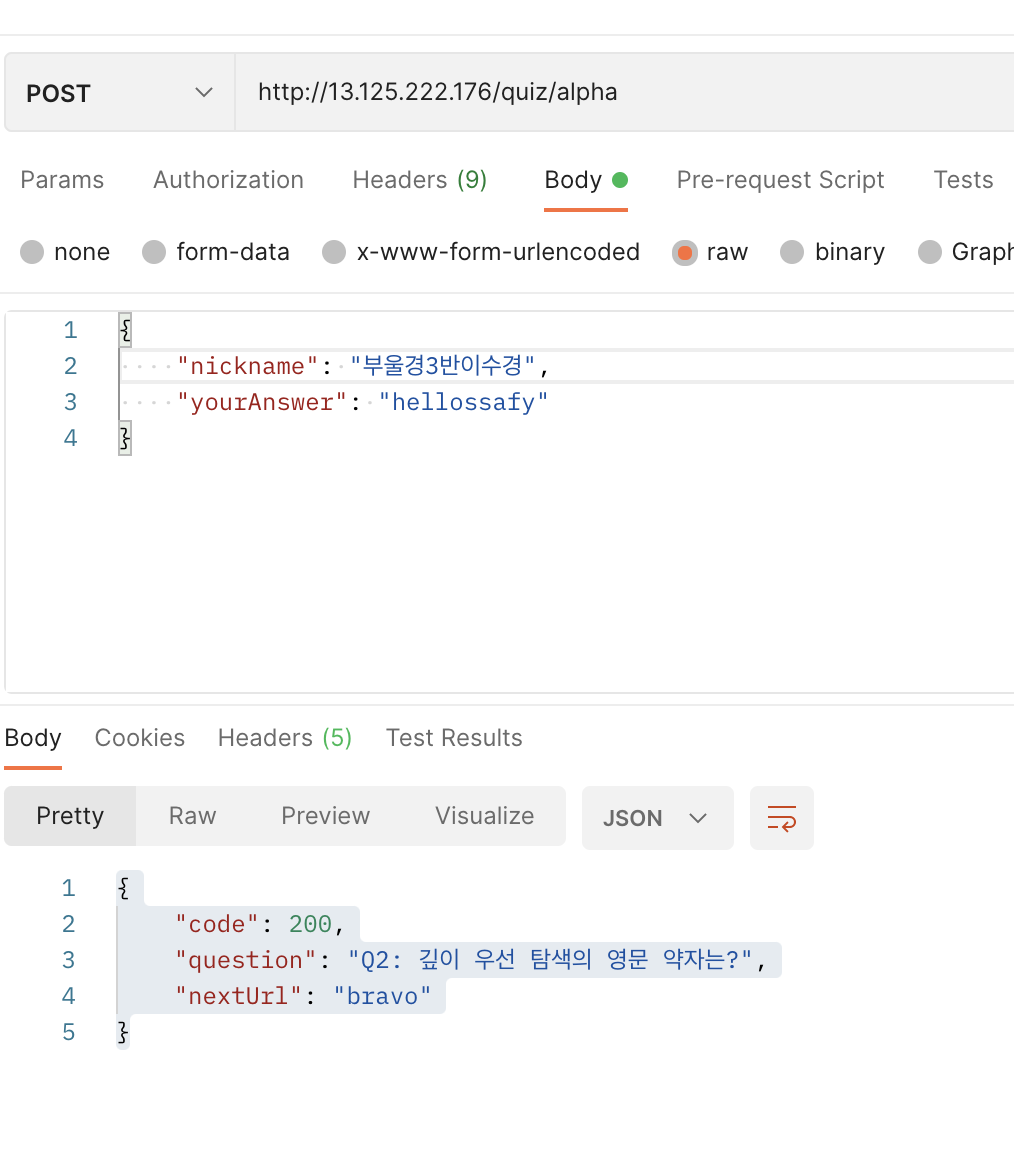Screen dimensions: 1014x1176
Task: Open the response Cookies tab
Action: coord(140,738)
